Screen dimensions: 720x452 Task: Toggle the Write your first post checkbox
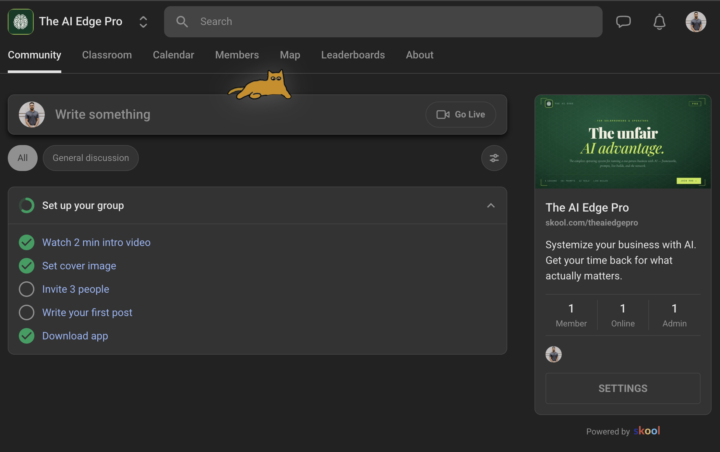(27, 312)
